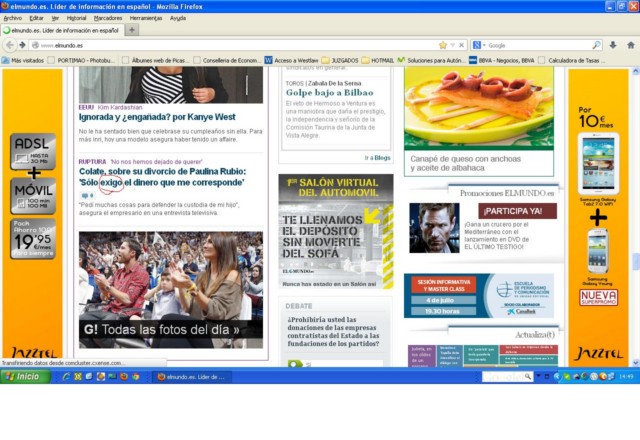
Task: Open Consellería de Econom... bookmark
Action: pyautogui.click(x=227, y=60)
